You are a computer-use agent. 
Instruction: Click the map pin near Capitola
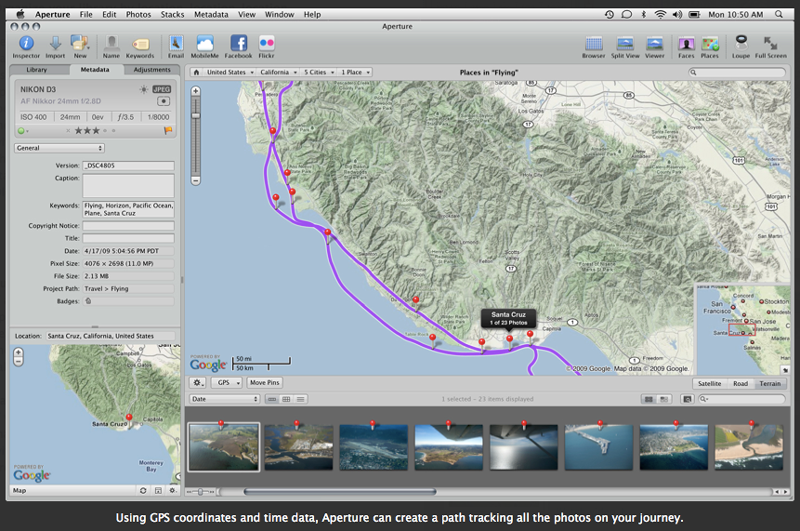coord(530,336)
